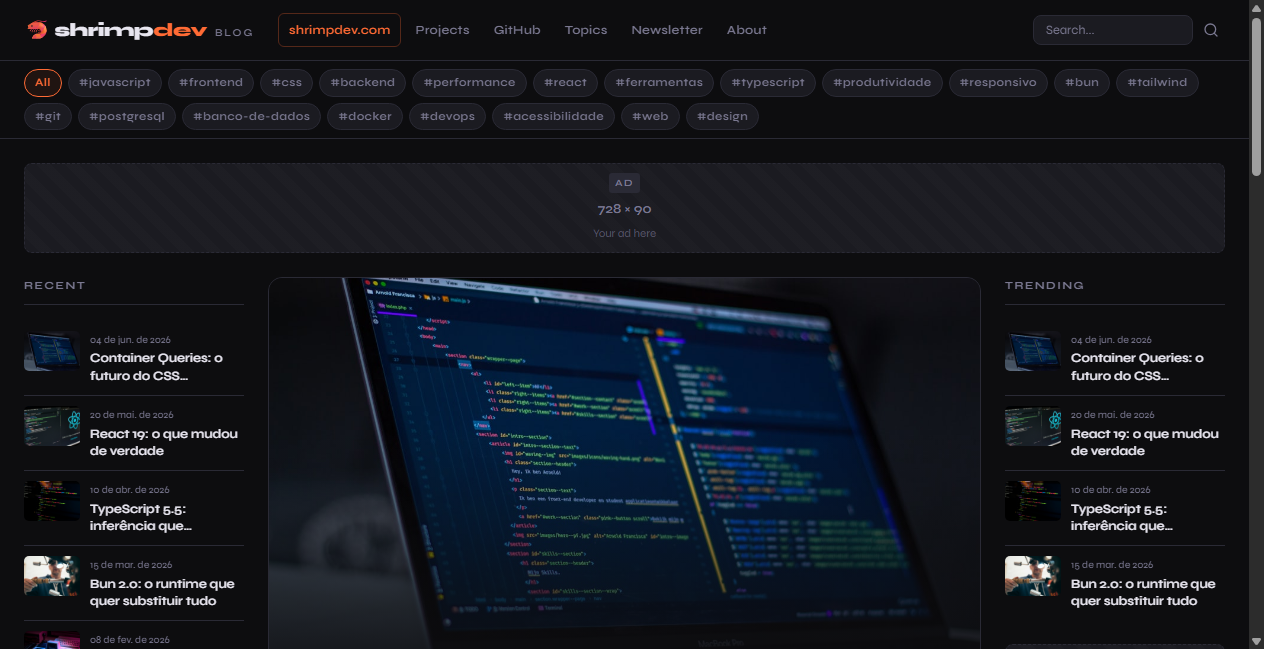Open the Projects menu item
The height and width of the screenshot is (649, 1264).
pyautogui.click(x=442, y=30)
